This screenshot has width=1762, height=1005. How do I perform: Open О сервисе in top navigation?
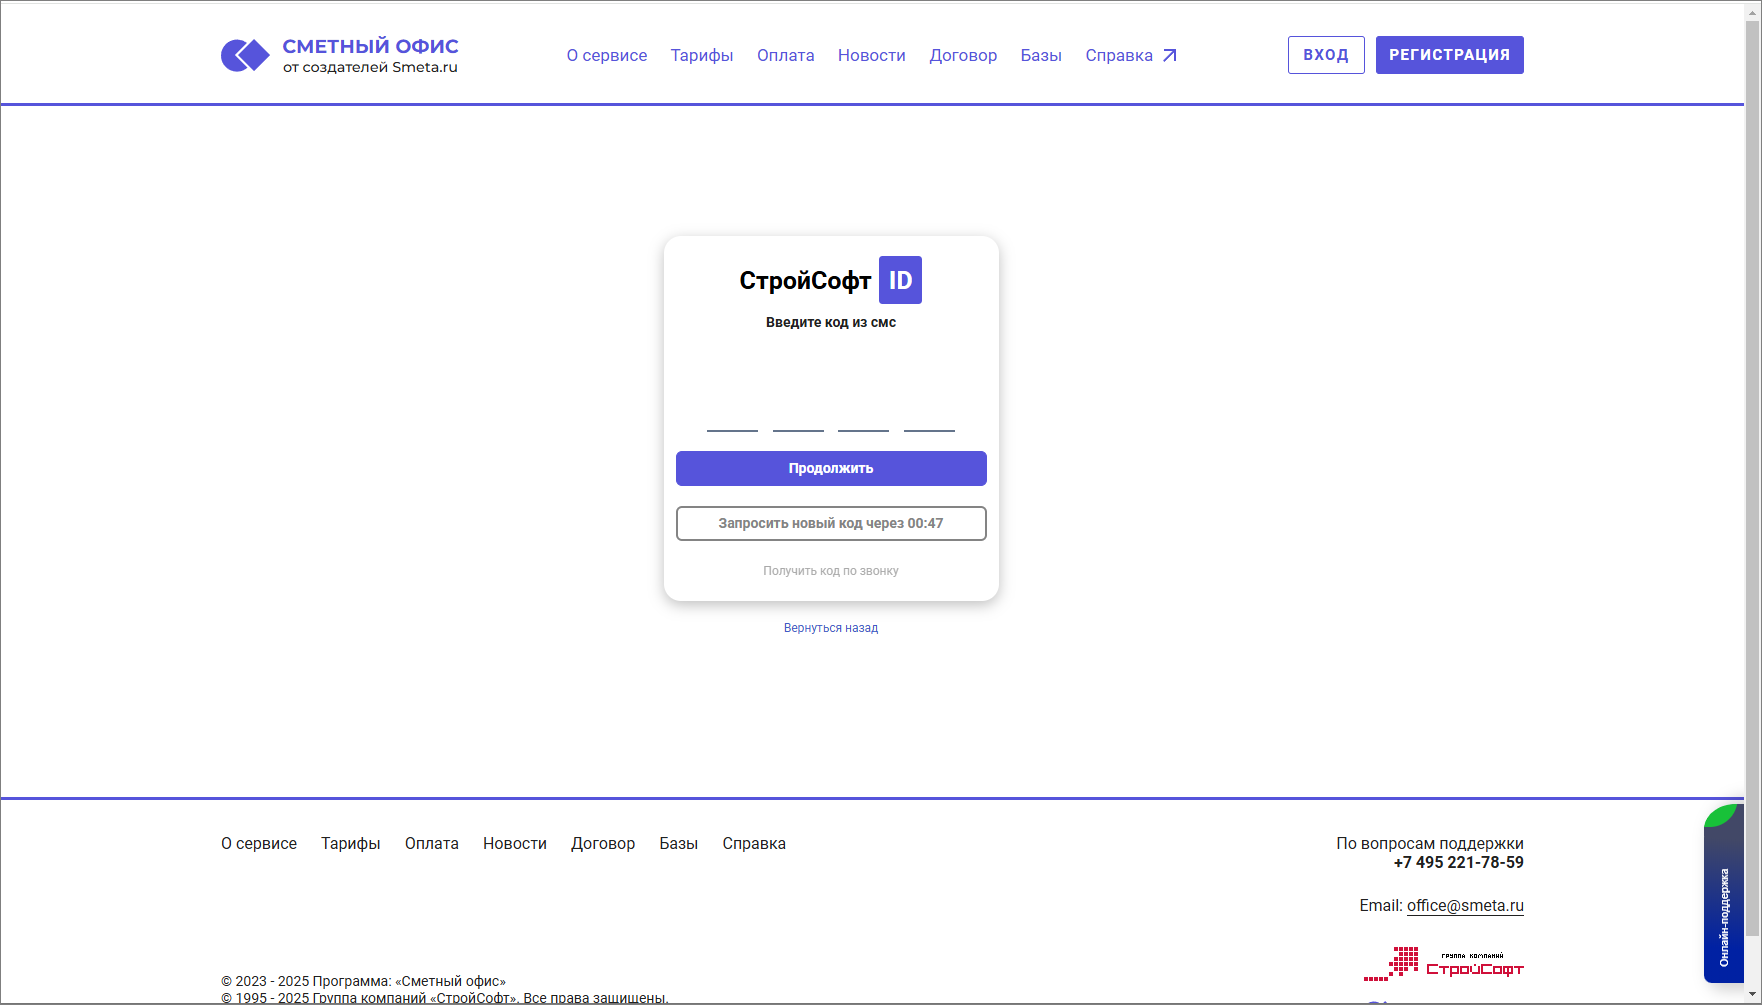[x=606, y=56]
